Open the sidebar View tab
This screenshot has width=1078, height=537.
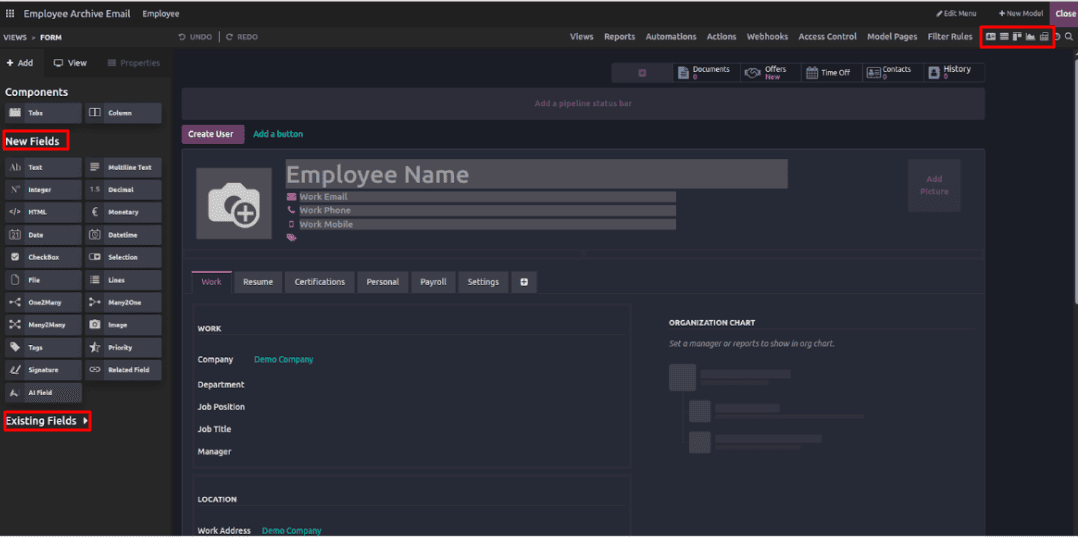[x=70, y=63]
